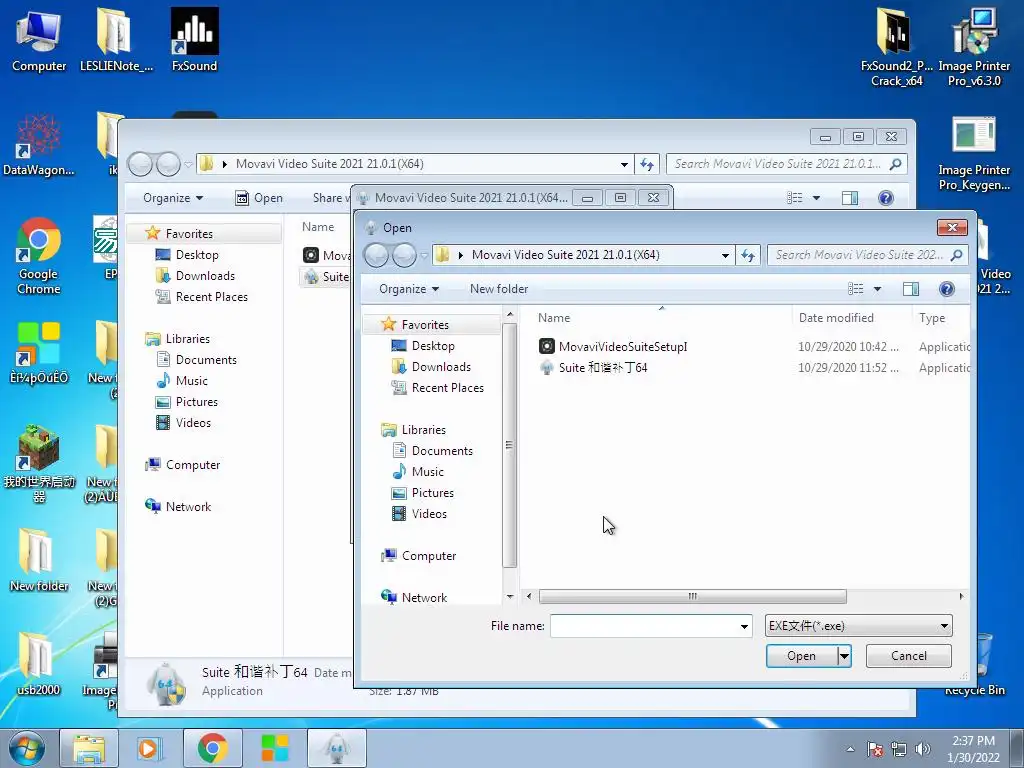Select Pictures in Explorer window Libraries
Viewport: 1024px width, 768px height.
click(186, 402)
